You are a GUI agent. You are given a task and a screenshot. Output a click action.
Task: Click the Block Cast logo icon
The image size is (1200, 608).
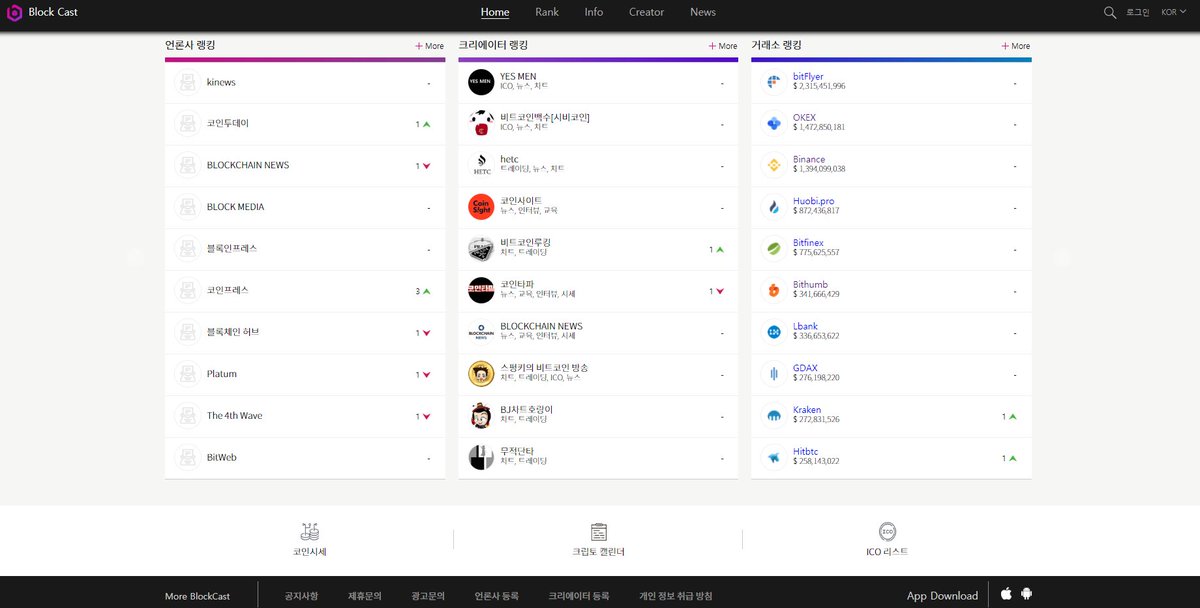click(x=14, y=13)
